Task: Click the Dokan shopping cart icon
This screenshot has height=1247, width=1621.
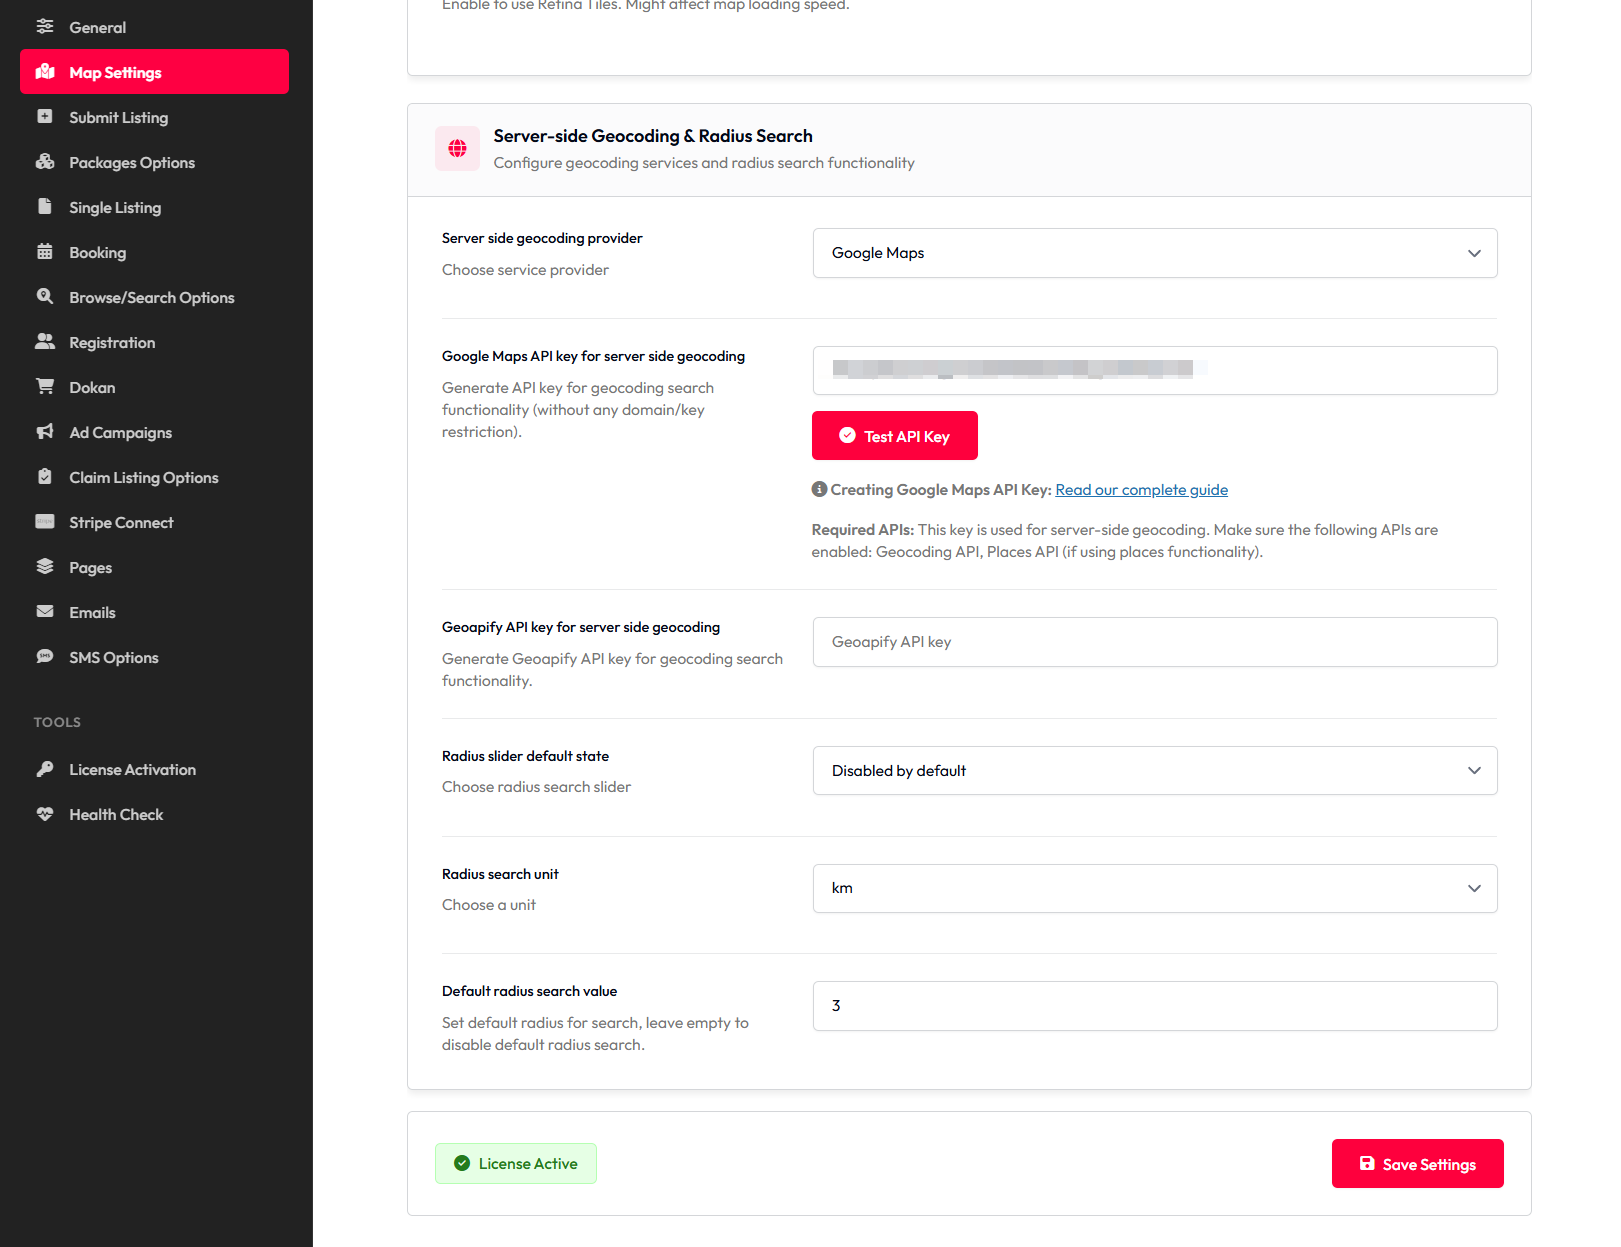Action: click(45, 387)
